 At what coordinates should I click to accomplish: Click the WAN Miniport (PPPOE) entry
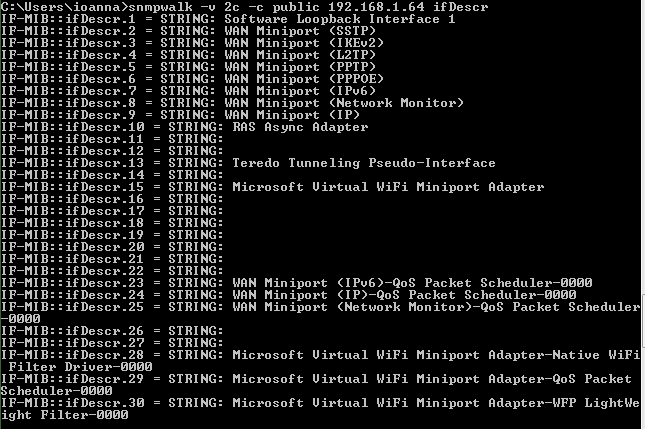304,79
